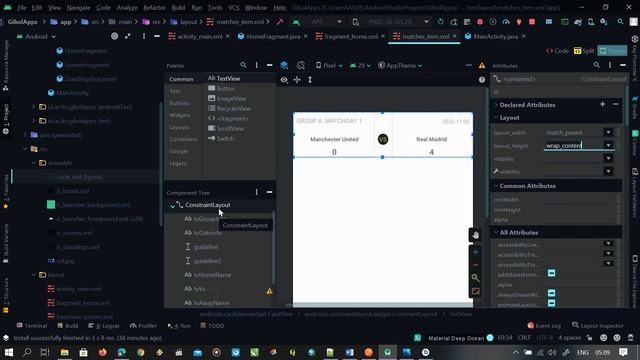Open AppTheme dropdown

400,65
